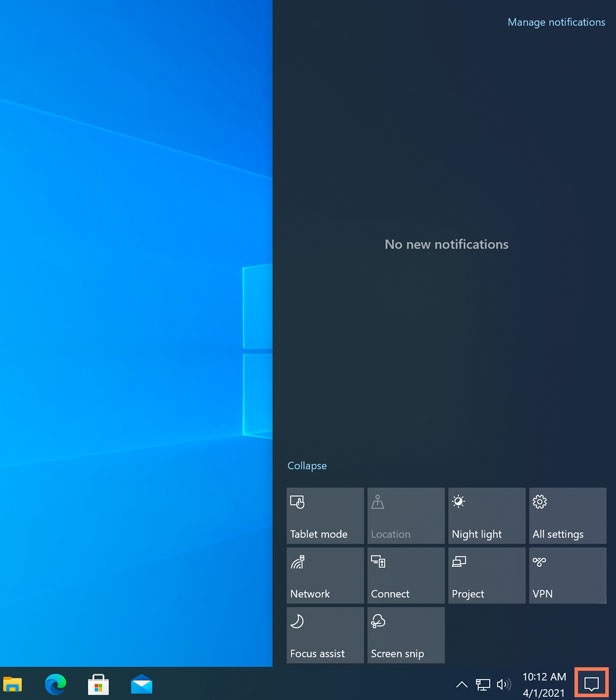Show hidden icons in system tray
616x700 pixels.
pyautogui.click(x=461, y=685)
